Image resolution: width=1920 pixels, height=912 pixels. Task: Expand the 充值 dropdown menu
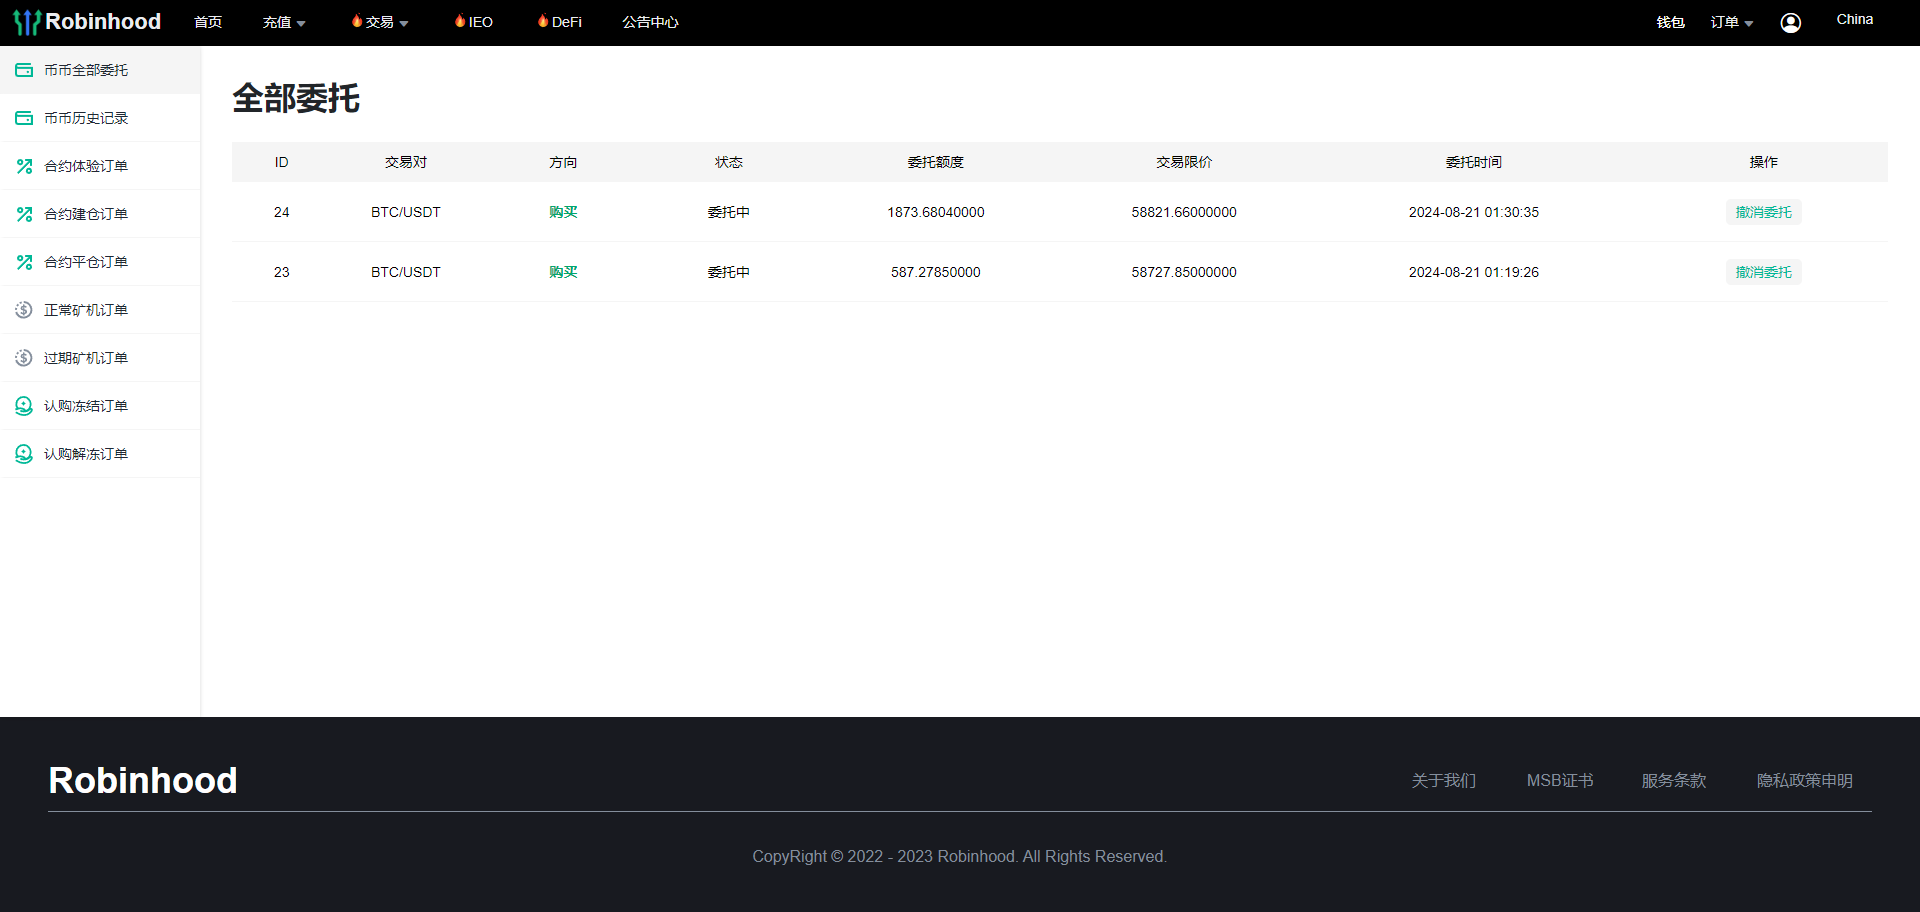click(x=284, y=23)
